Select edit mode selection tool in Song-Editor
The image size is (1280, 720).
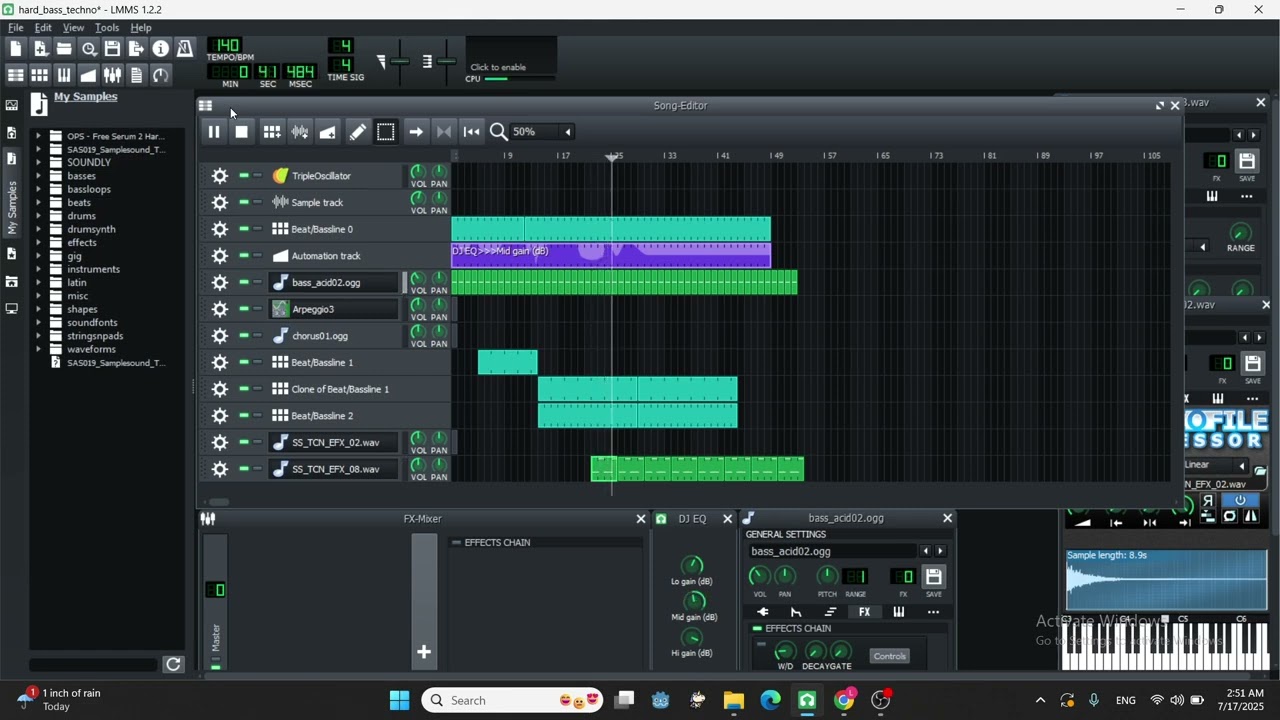pos(386,132)
